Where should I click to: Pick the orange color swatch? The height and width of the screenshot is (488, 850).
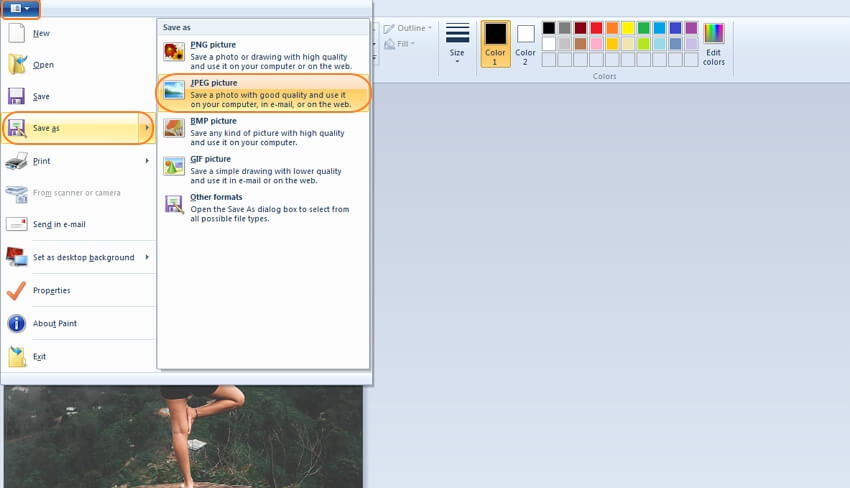(612, 28)
